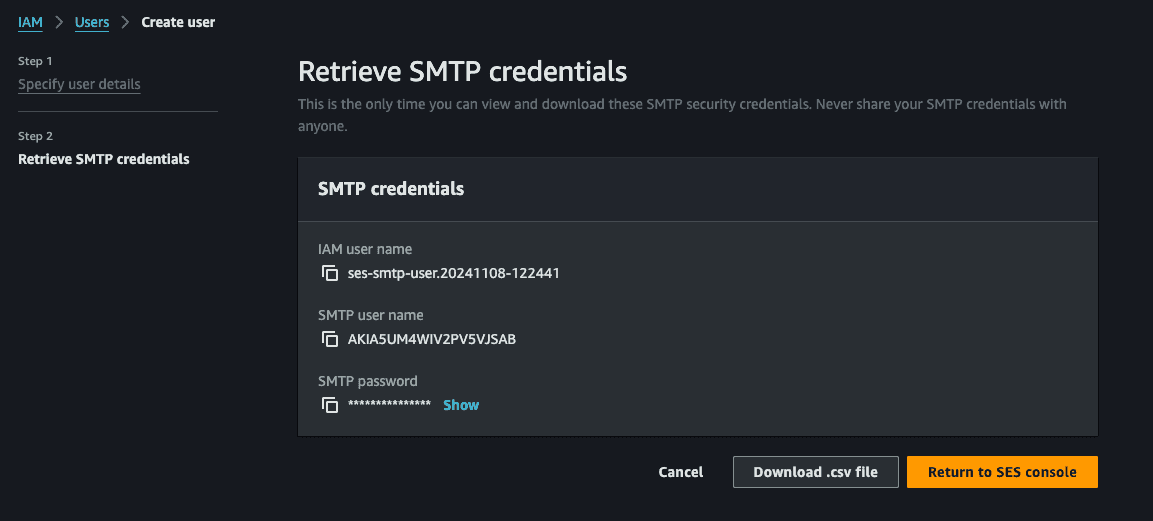Select the ses-smtp-user.20241108-122441 text

click(454, 273)
